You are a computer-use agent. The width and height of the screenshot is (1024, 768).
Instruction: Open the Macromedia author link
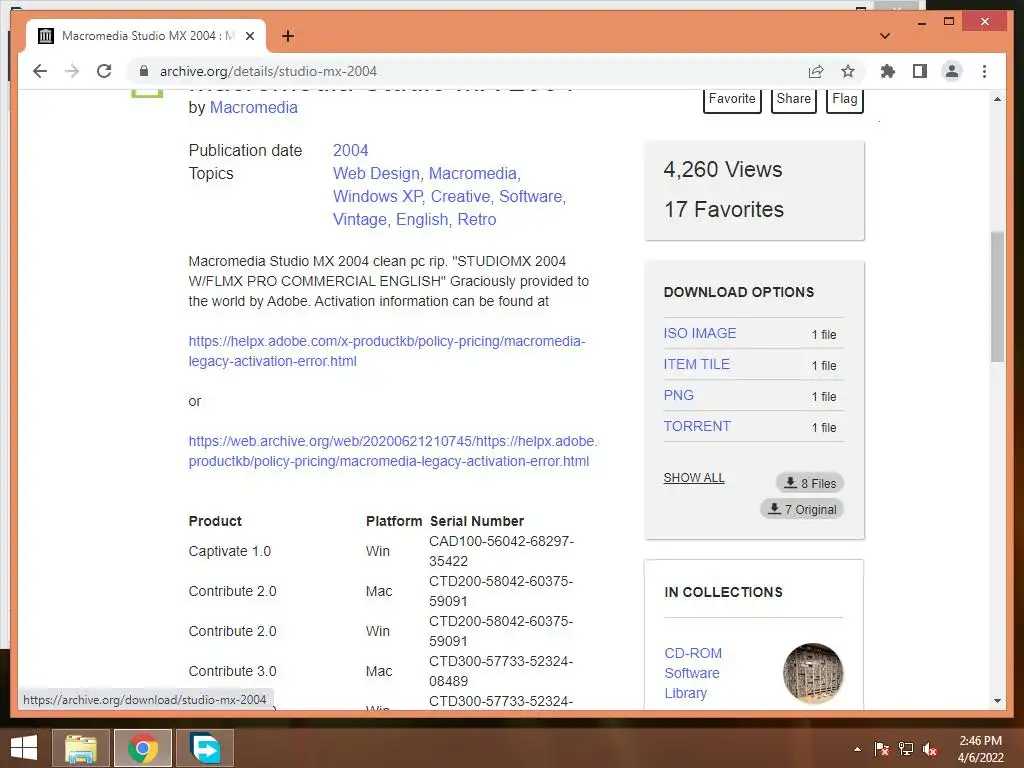tap(253, 108)
